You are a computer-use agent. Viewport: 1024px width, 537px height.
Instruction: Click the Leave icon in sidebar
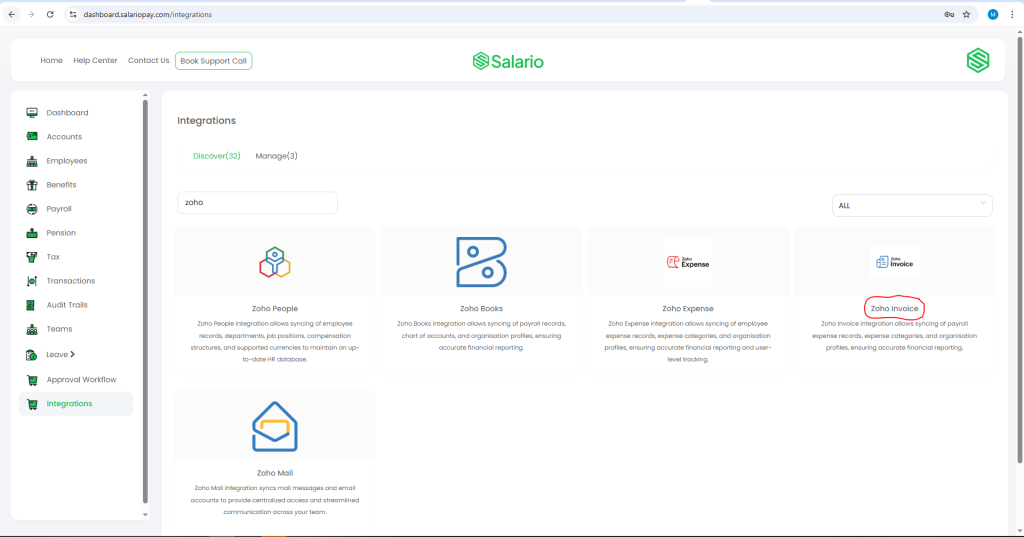tap(31, 355)
